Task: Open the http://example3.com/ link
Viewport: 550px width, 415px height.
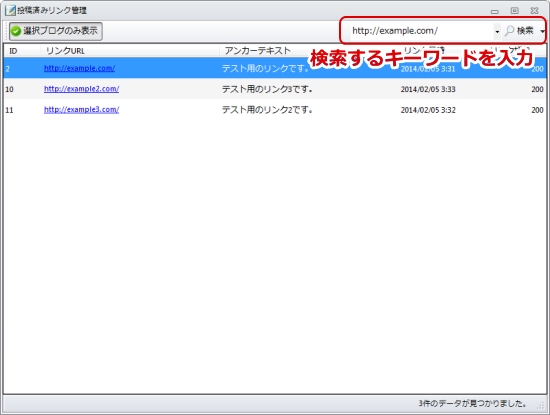Action: 81,109
